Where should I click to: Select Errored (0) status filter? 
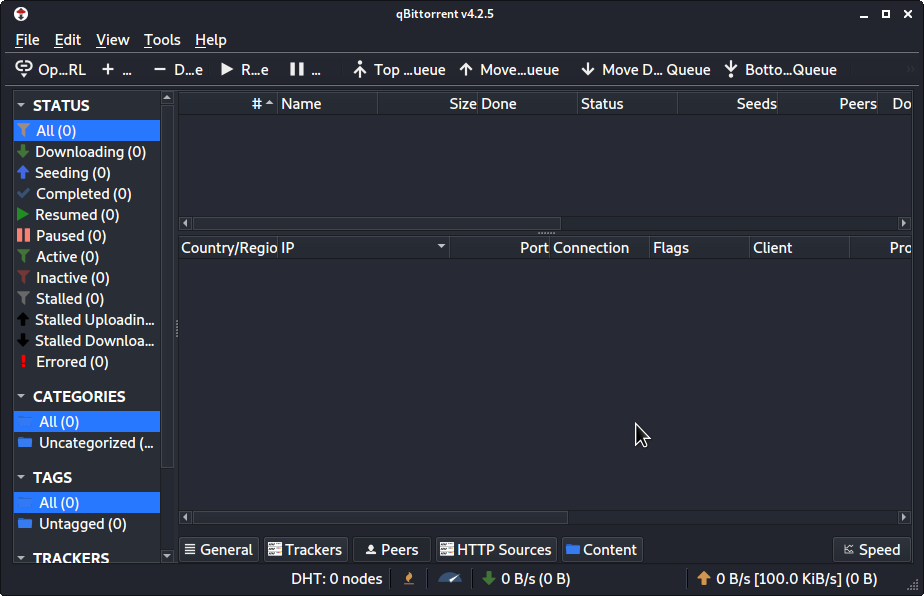coord(87,362)
